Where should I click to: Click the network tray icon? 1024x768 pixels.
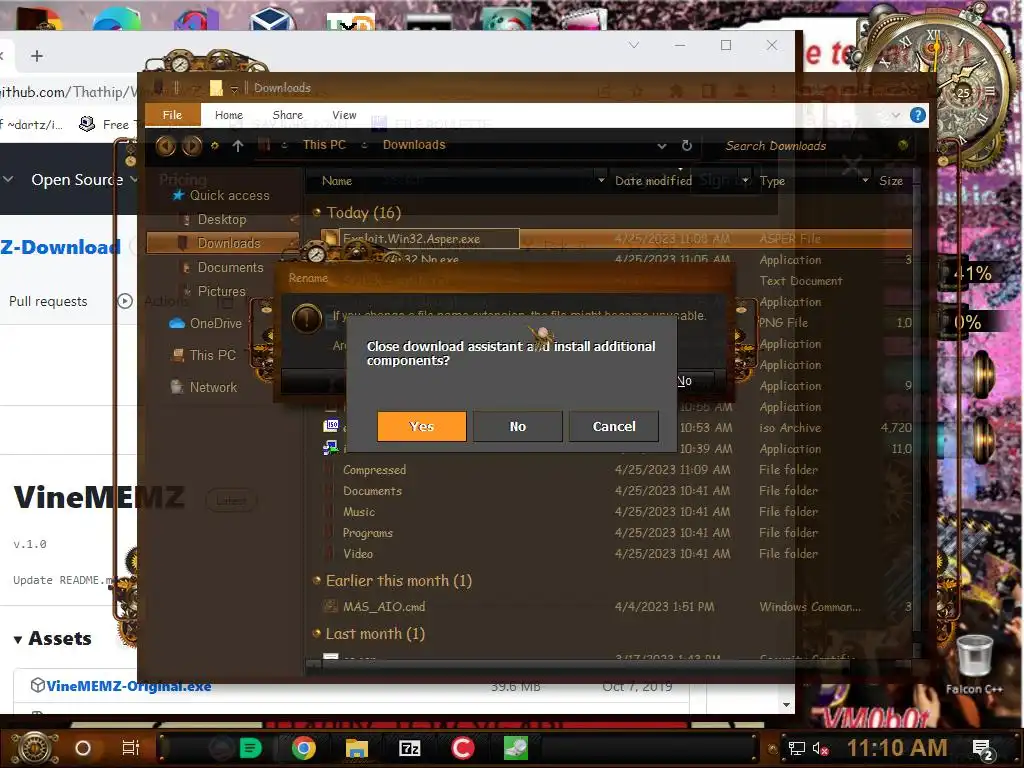tap(796, 748)
